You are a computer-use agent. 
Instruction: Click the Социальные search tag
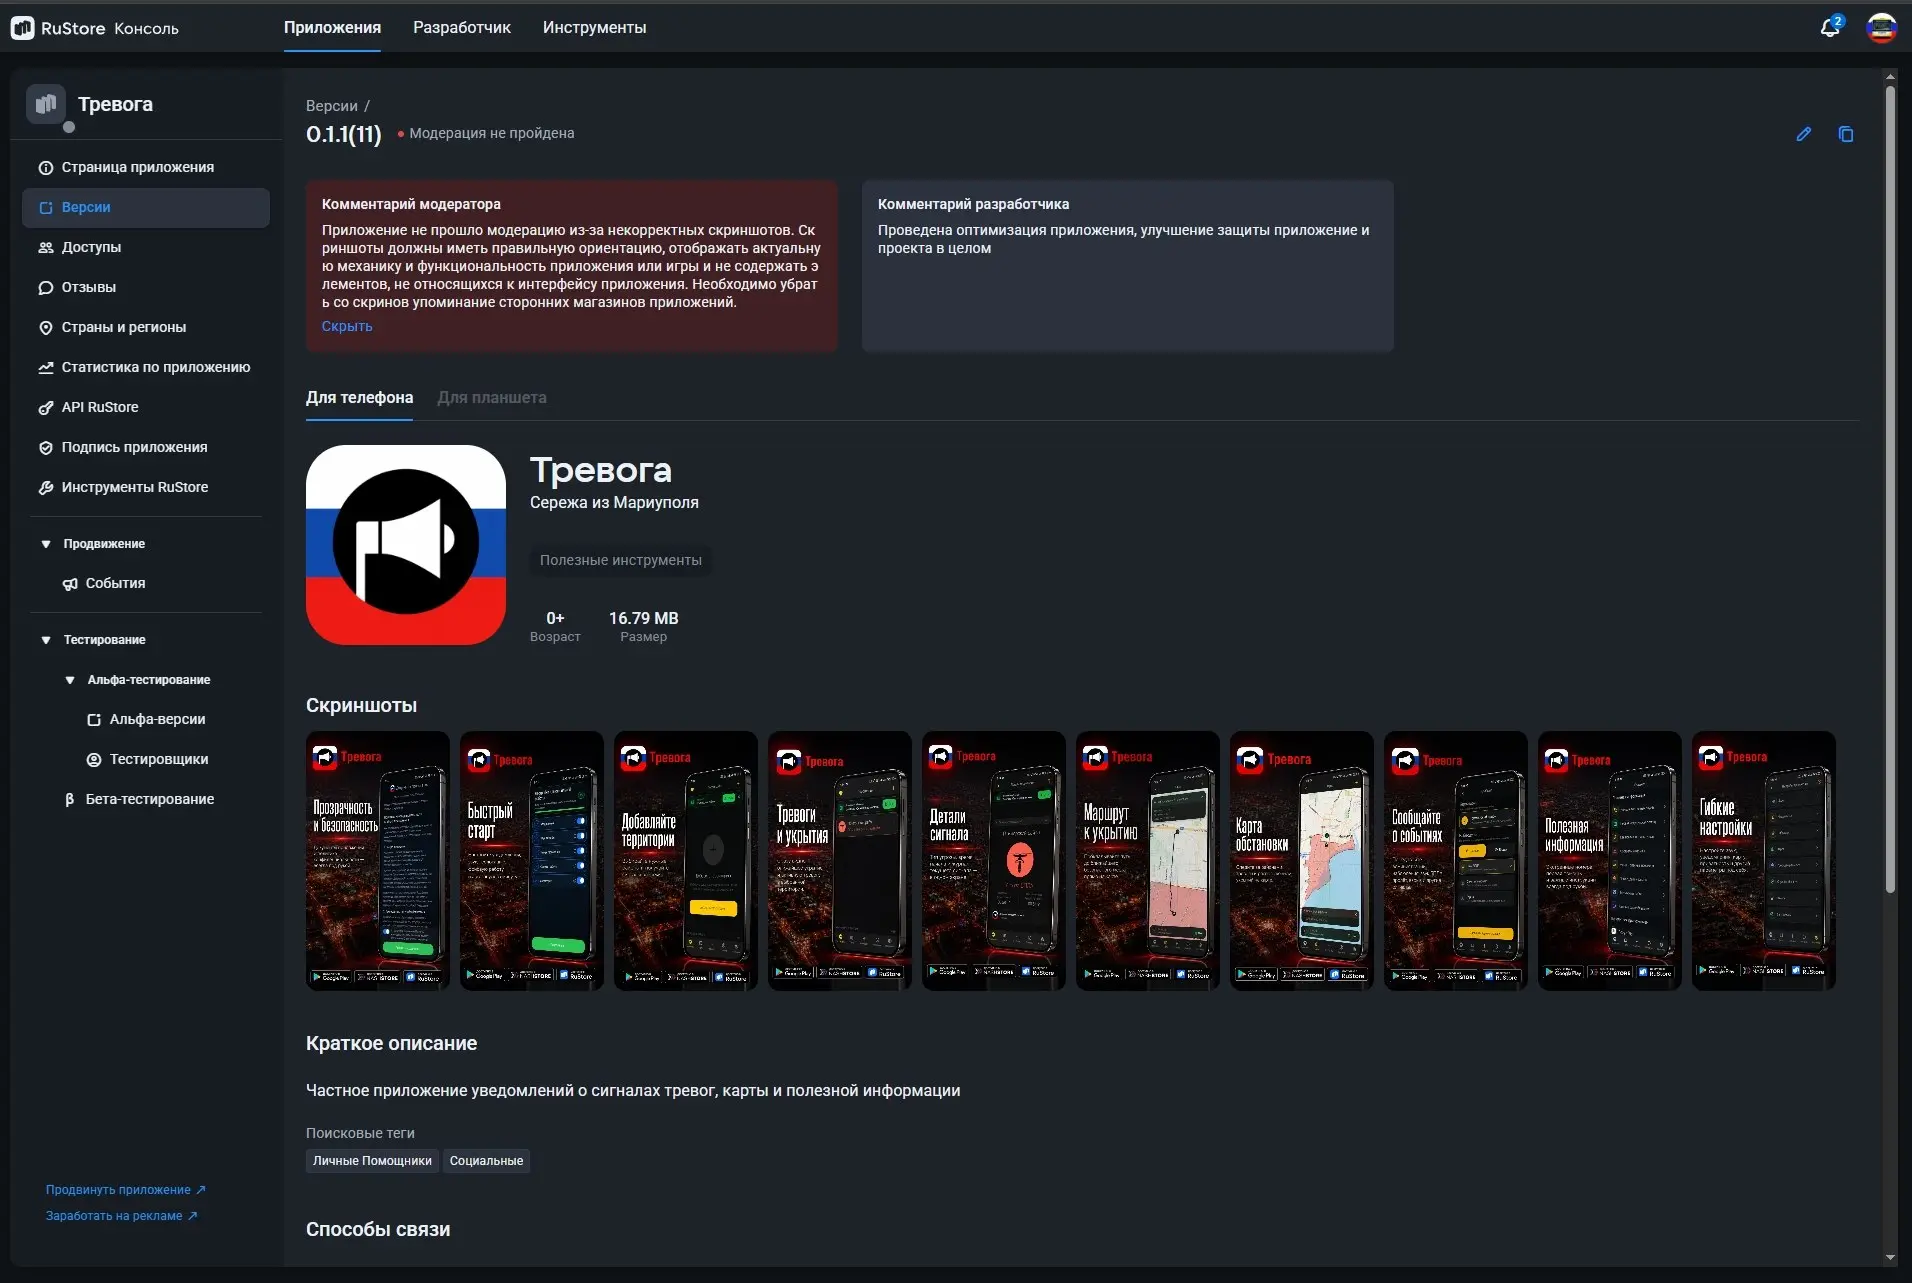486,1161
